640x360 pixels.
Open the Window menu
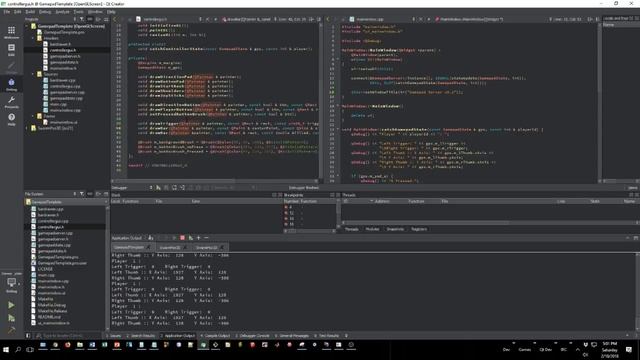coord(95,12)
